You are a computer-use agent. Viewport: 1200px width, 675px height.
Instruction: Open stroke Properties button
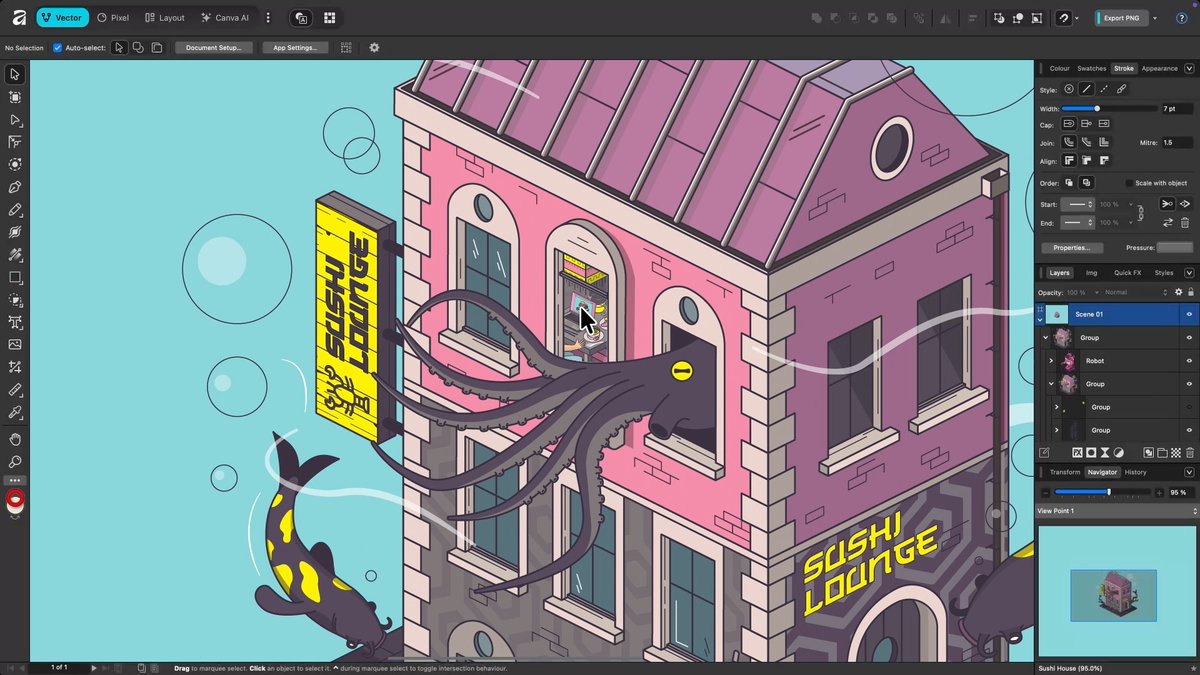[x=1072, y=247]
